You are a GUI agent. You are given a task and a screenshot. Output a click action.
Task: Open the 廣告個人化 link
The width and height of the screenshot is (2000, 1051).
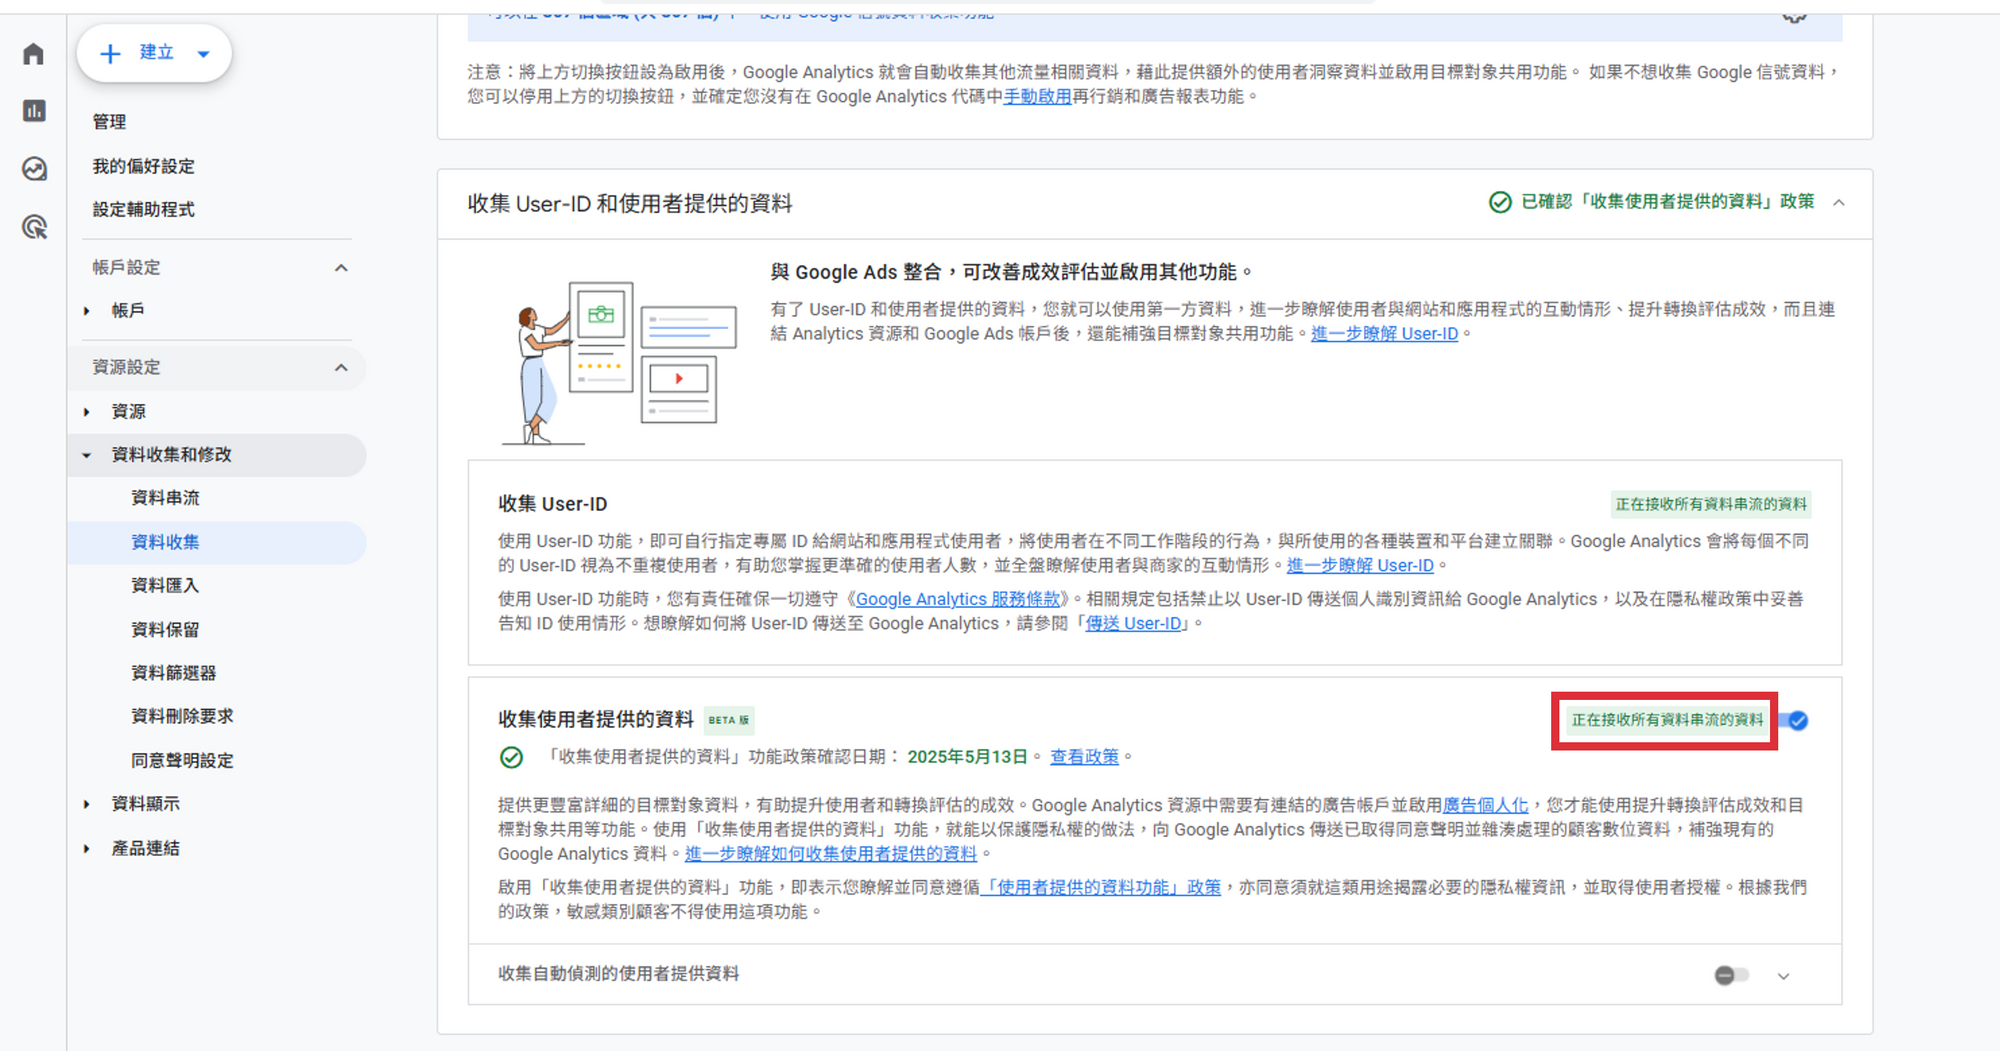tap(1485, 805)
